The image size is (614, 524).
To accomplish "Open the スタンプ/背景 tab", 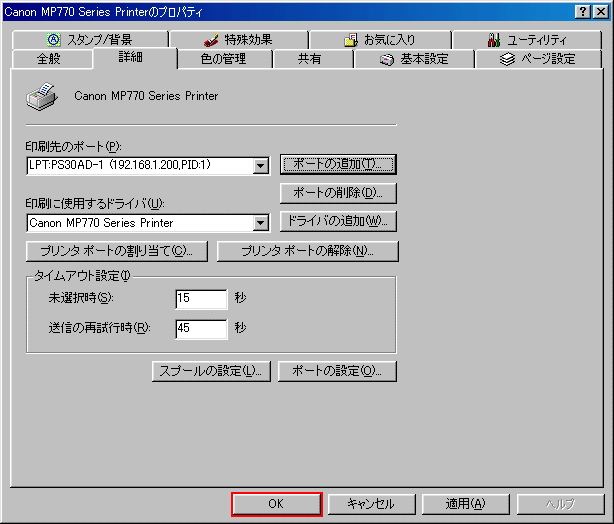I will point(90,40).
